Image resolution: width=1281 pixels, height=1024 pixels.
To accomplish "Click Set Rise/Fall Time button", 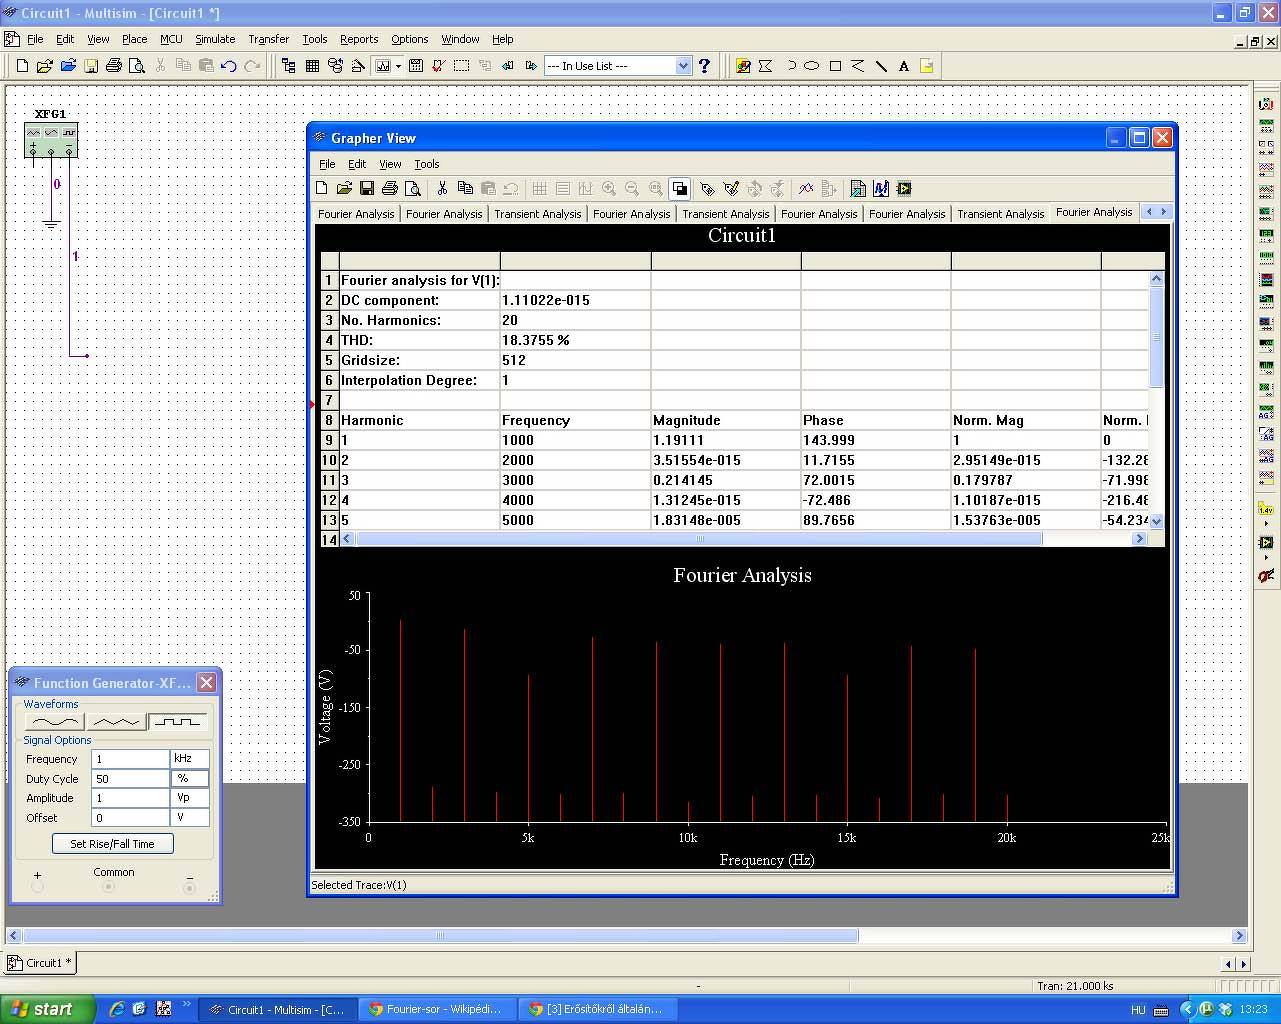I will click(x=112, y=844).
